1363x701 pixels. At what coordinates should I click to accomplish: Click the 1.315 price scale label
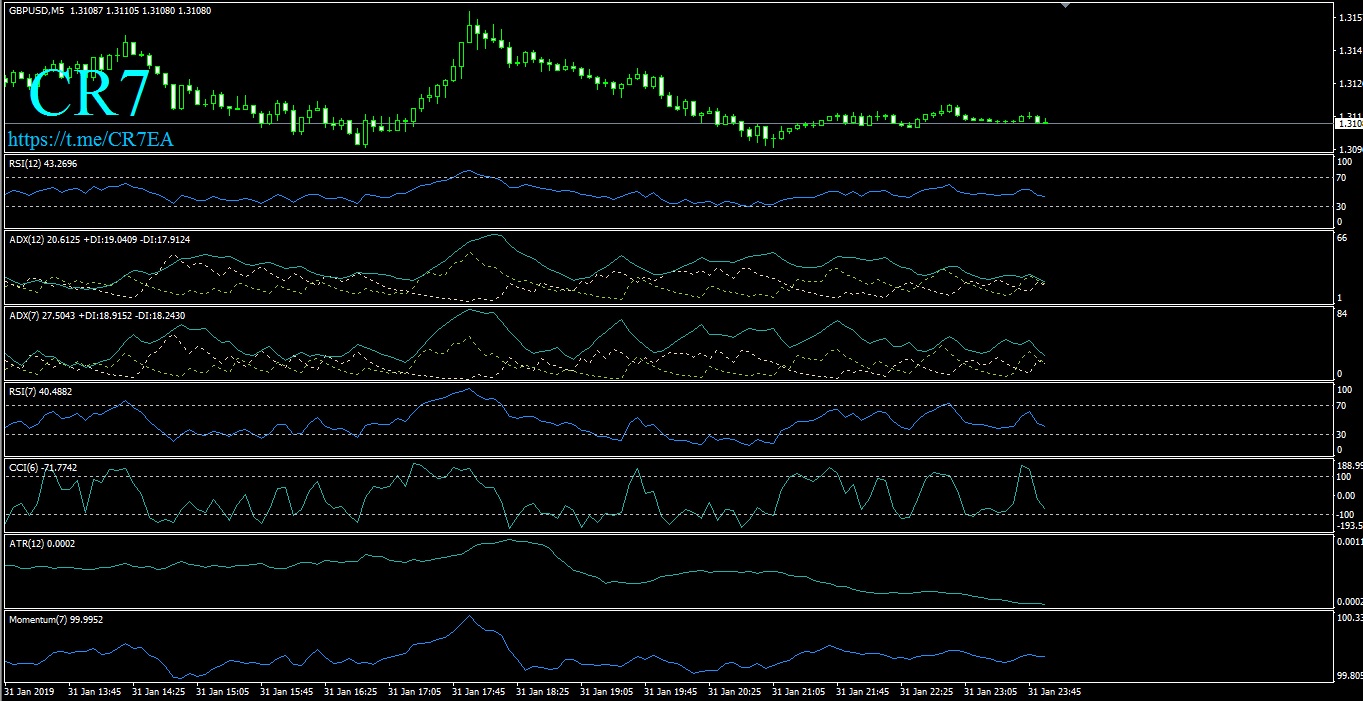tap(1349, 18)
